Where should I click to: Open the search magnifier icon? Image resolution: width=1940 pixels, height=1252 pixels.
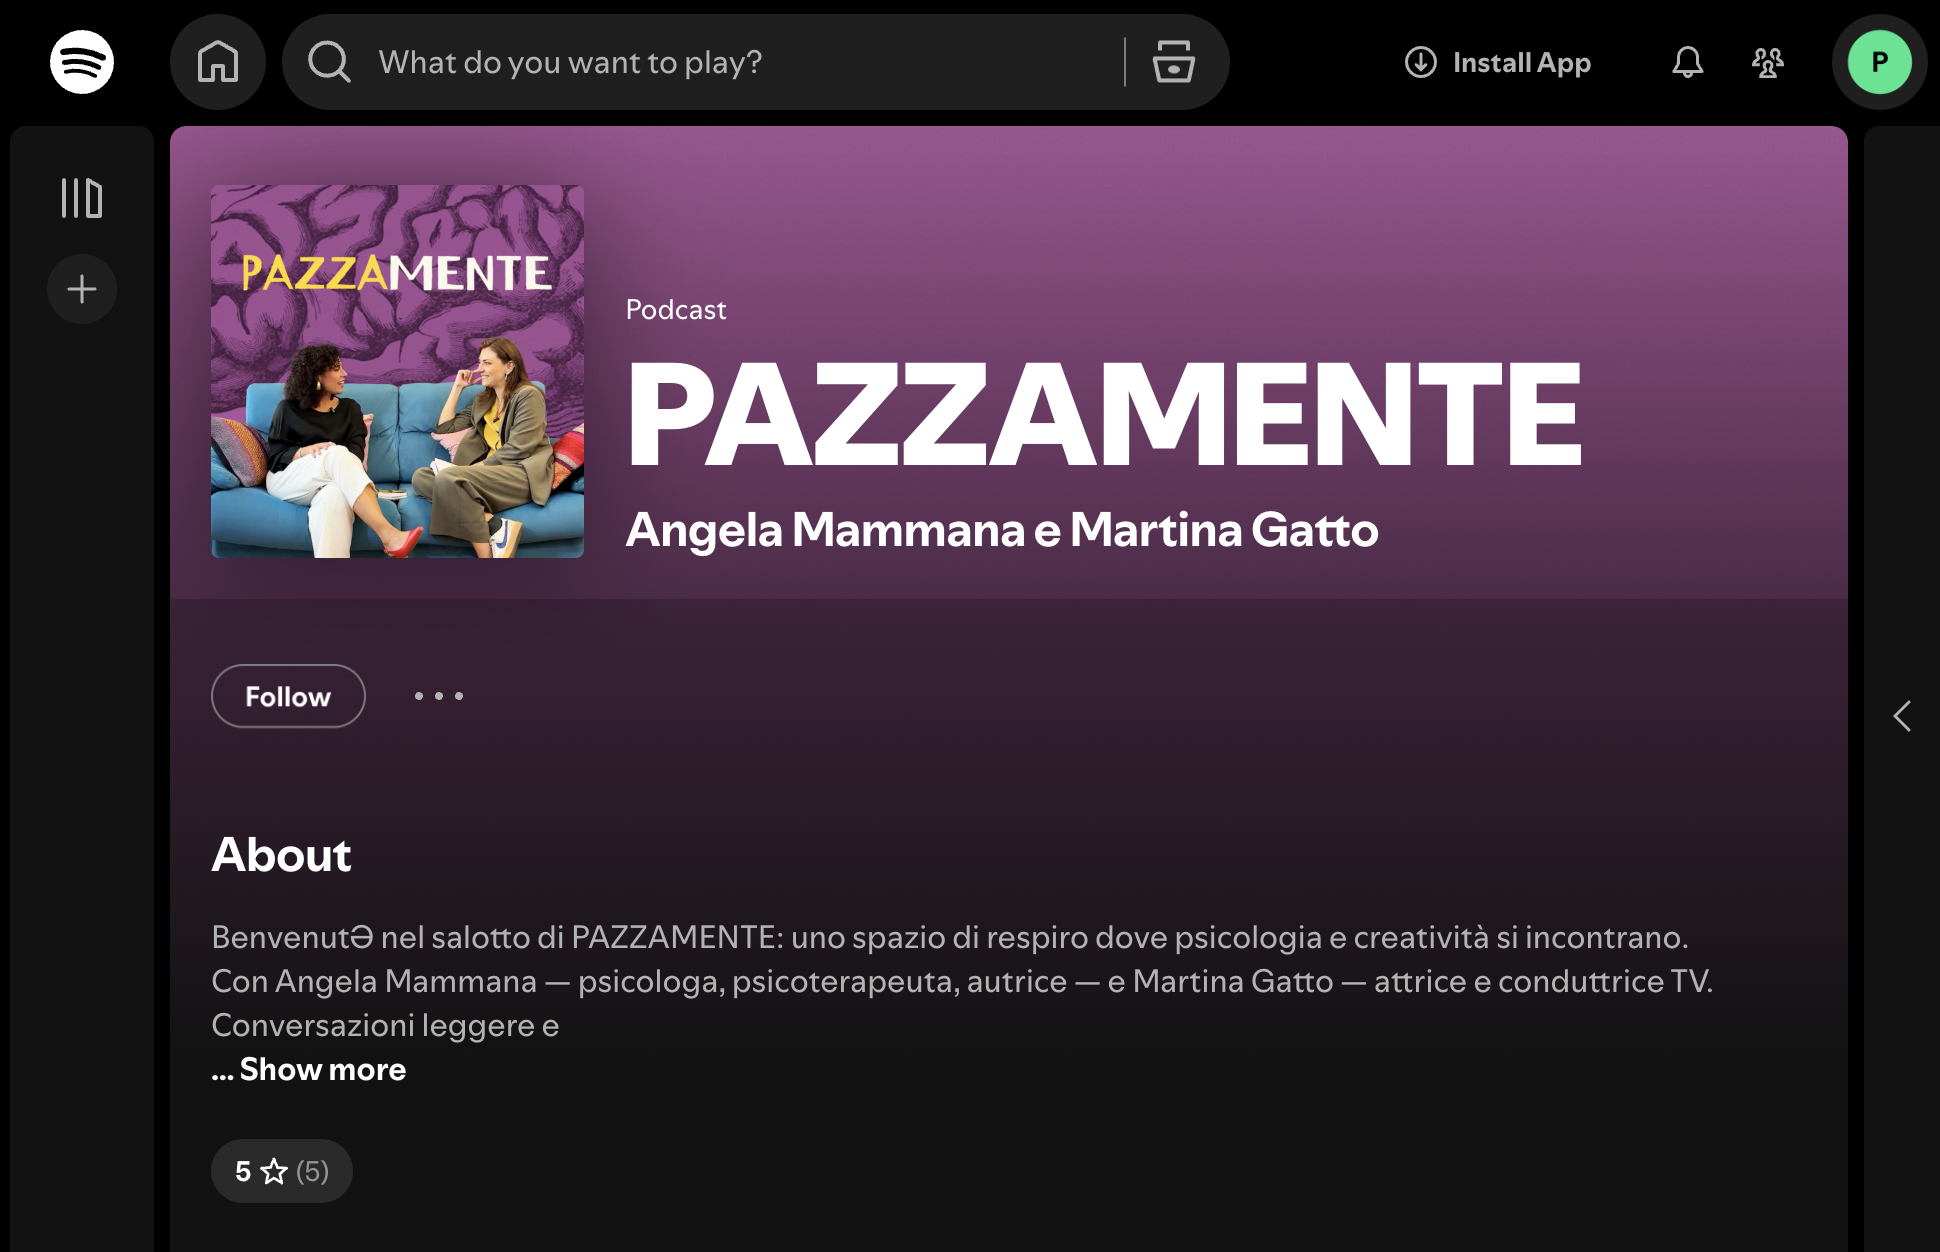pos(328,62)
